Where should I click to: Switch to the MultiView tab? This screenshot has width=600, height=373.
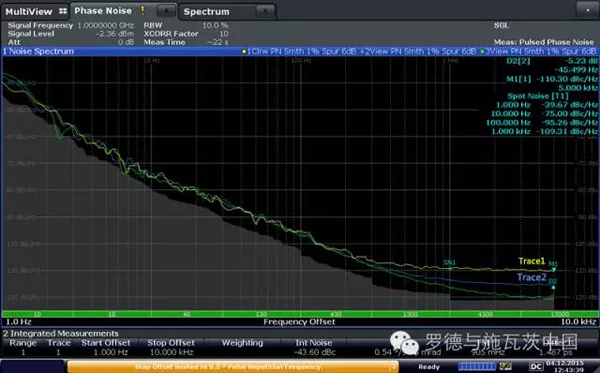coord(29,11)
